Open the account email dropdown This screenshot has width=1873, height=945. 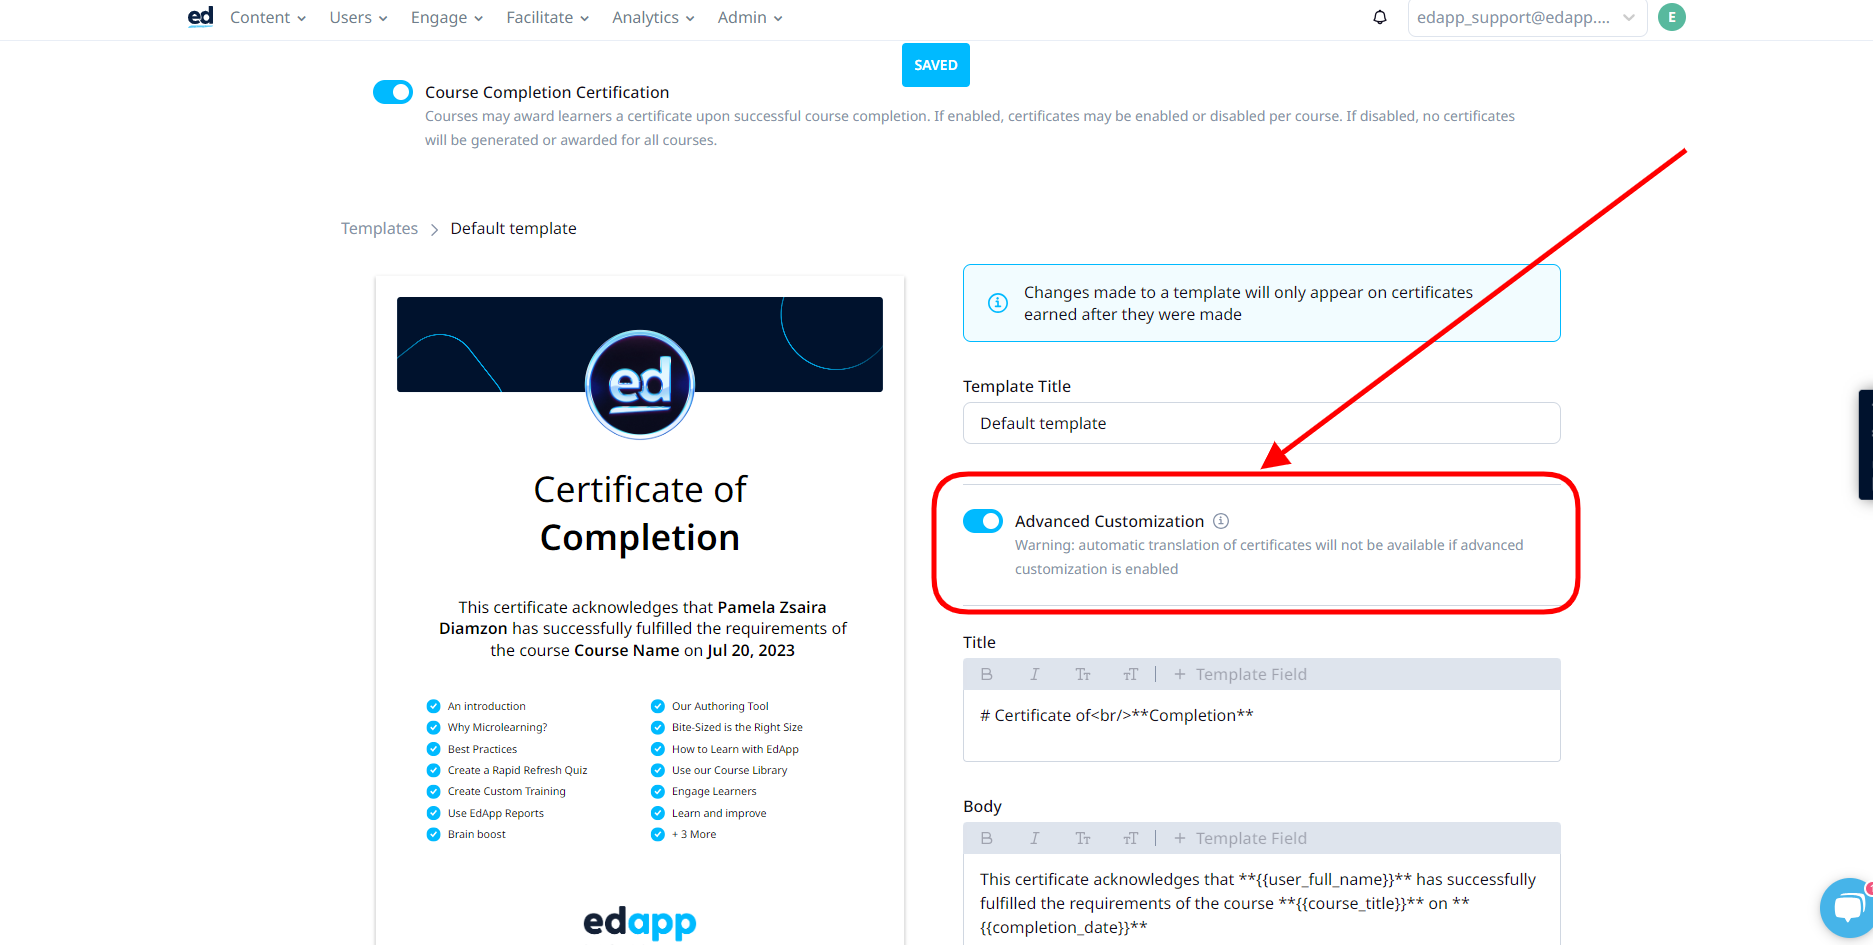[x=1526, y=18]
